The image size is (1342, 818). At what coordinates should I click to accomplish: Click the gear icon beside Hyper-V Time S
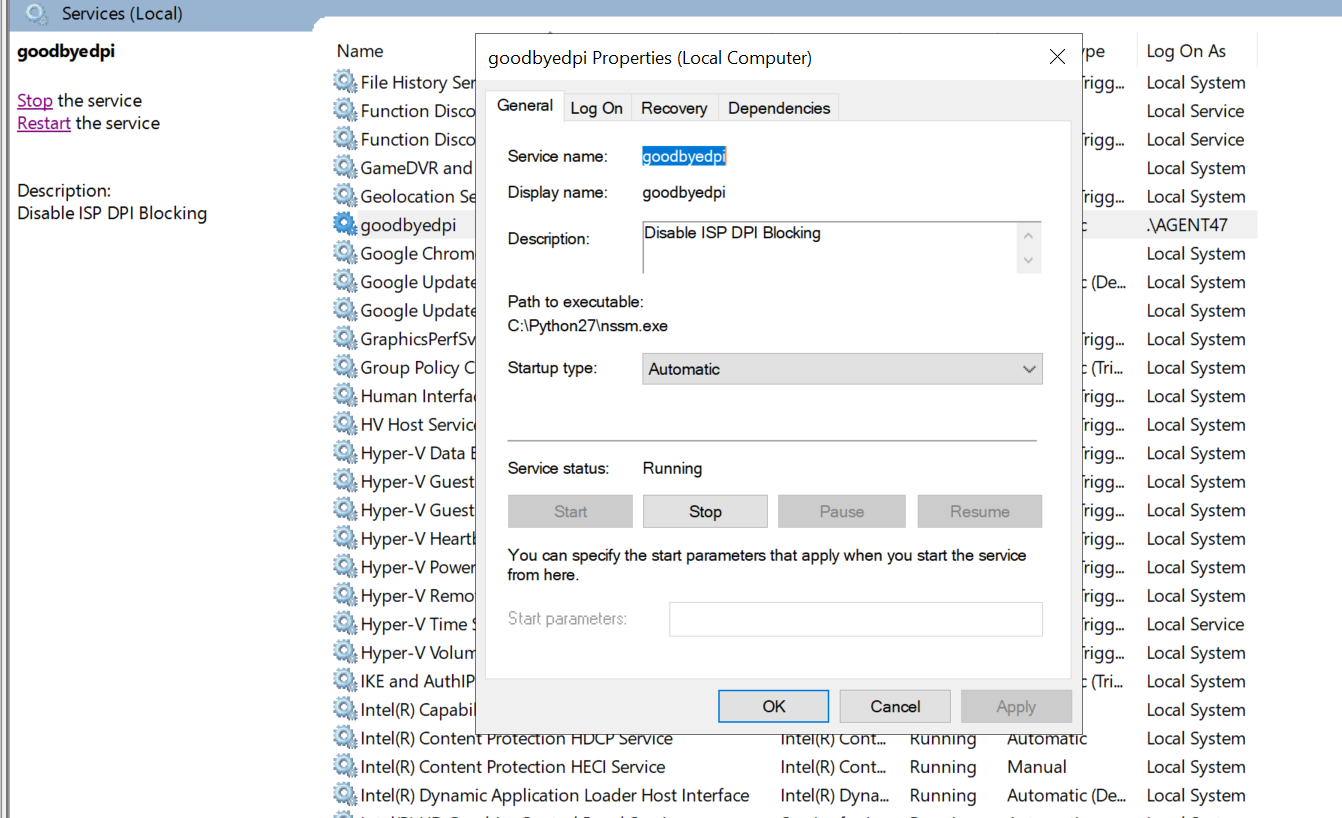coord(345,623)
